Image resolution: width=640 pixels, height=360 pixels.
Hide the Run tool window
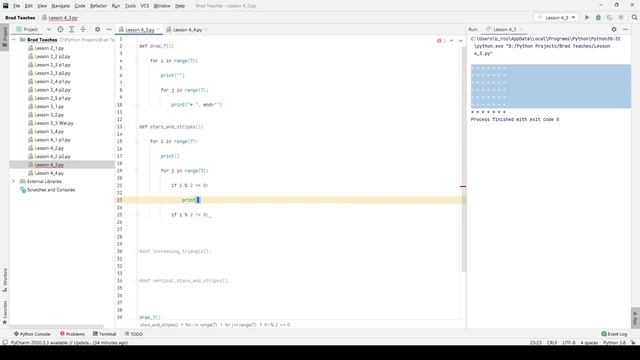click(625, 29)
